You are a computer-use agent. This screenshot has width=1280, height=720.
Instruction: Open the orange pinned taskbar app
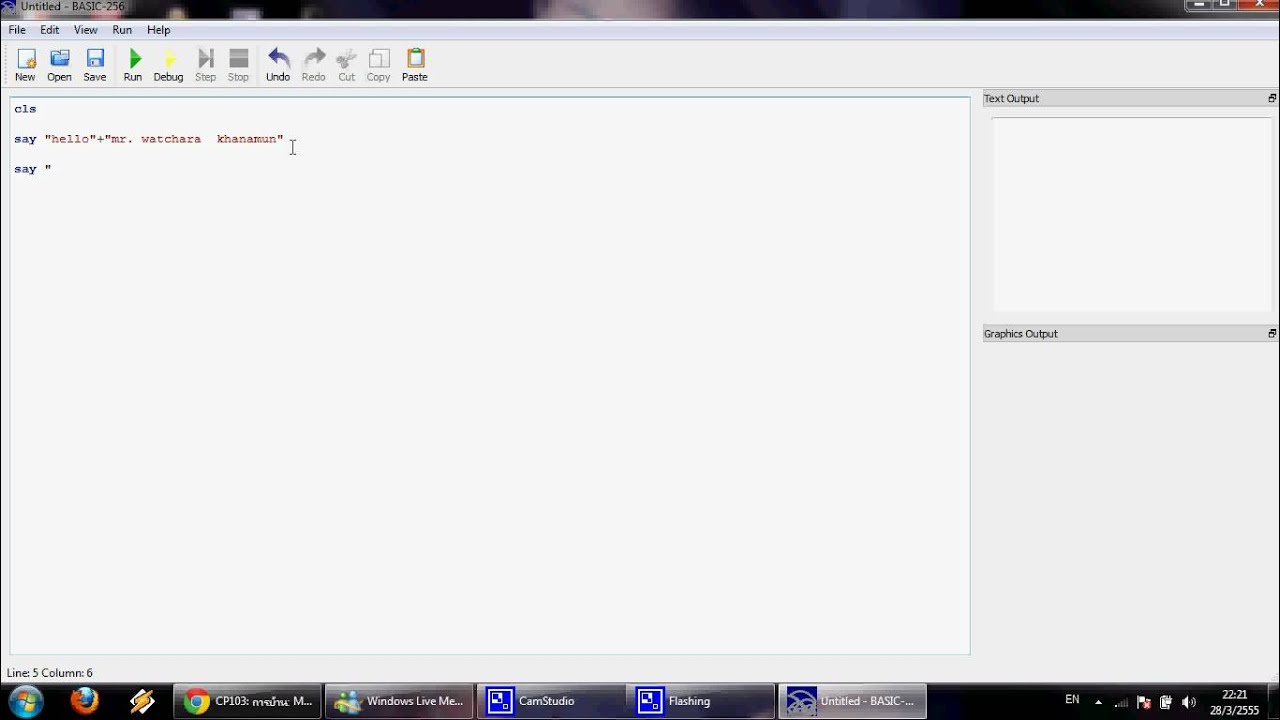pyautogui.click(x=142, y=701)
